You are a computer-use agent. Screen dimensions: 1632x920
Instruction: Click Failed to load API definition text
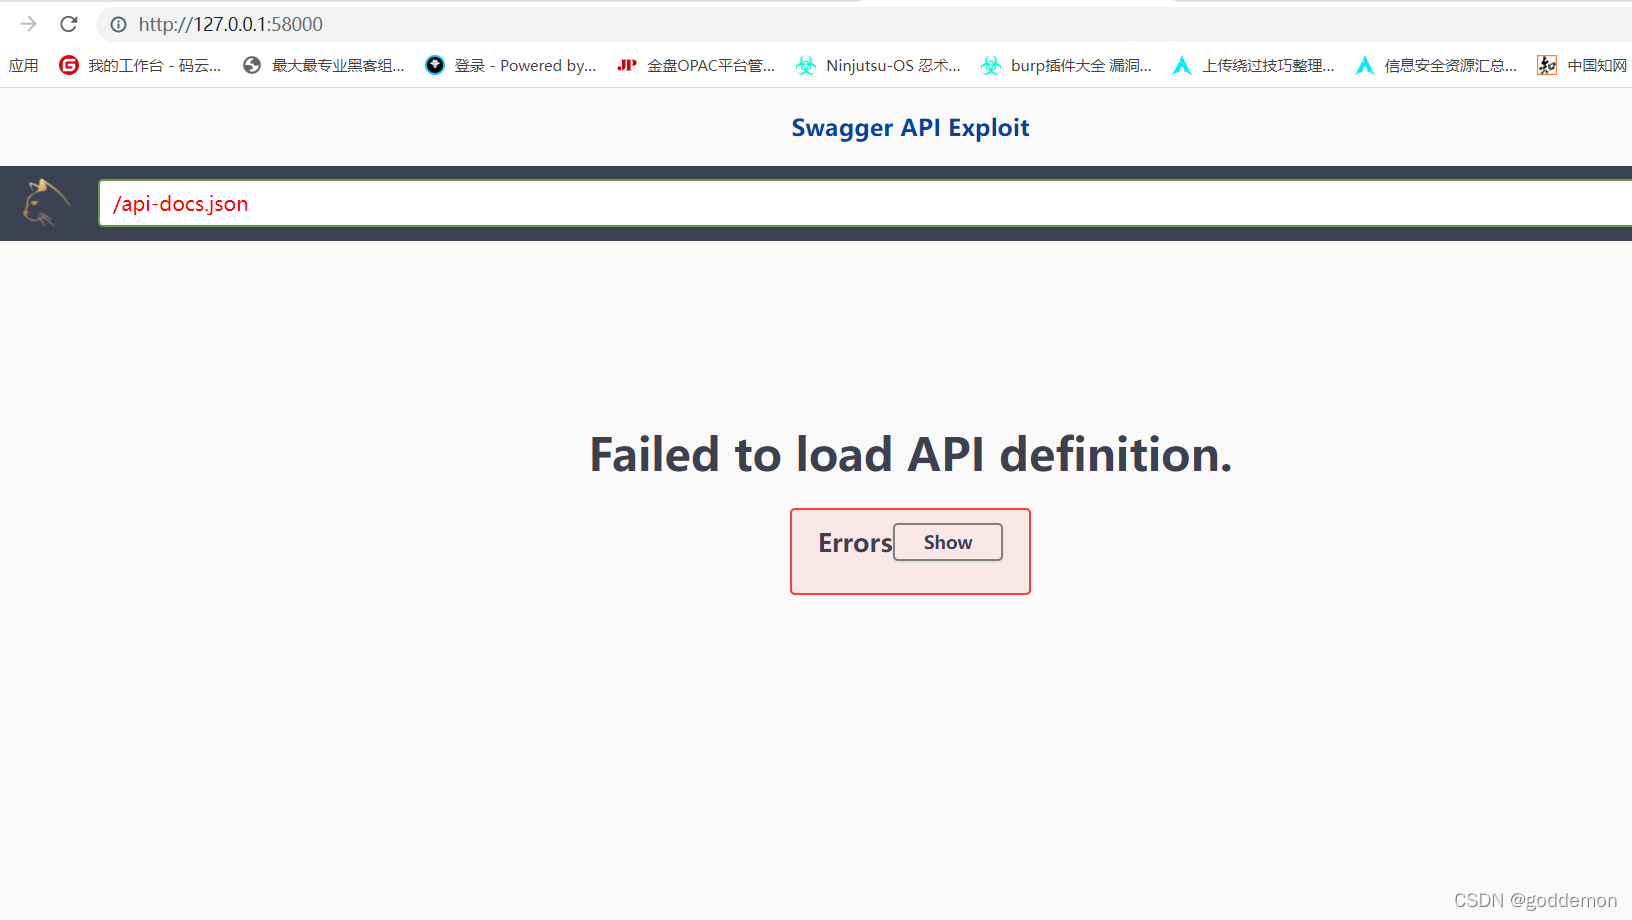pos(910,455)
